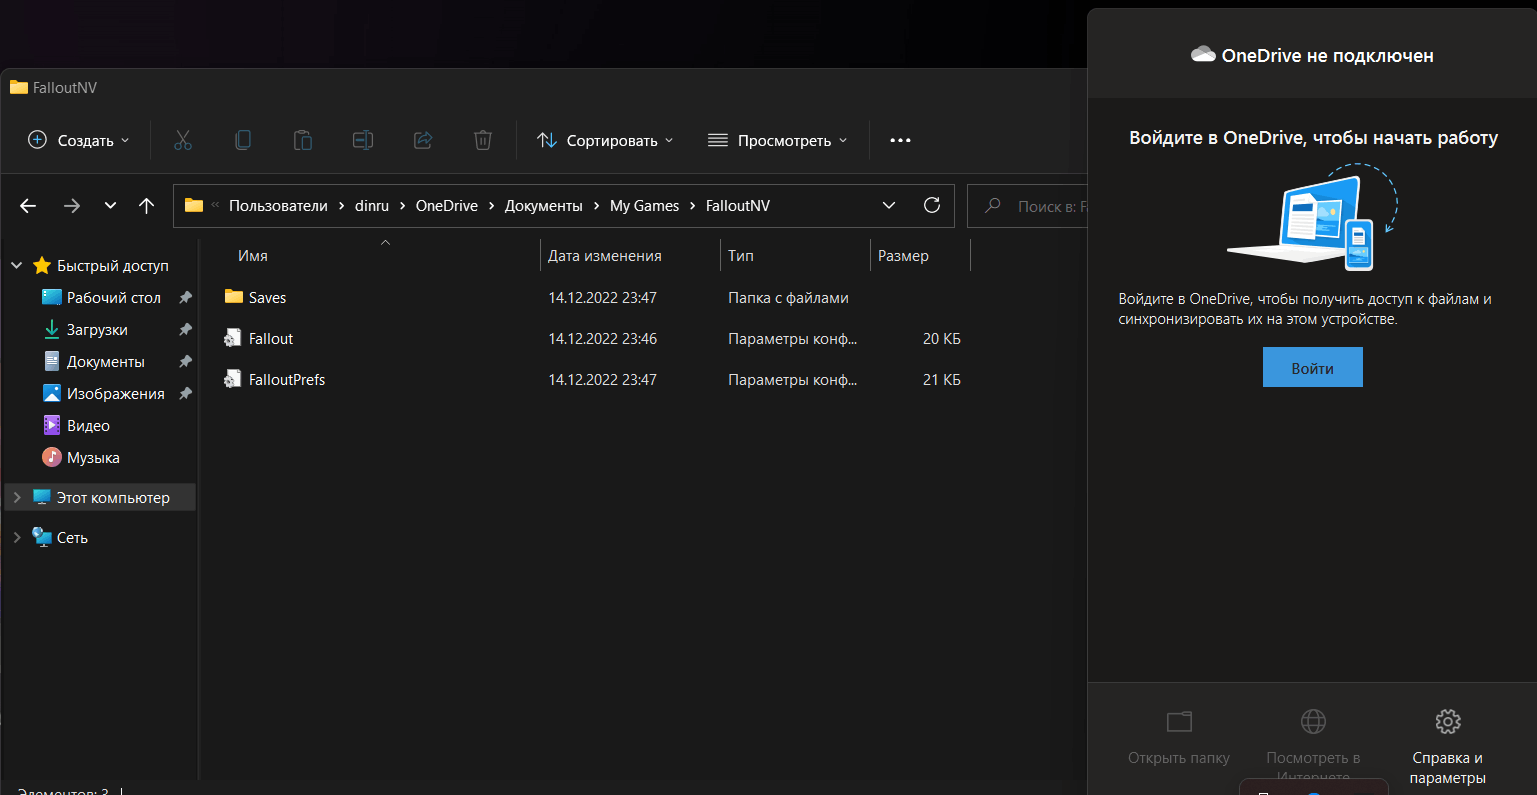The width and height of the screenshot is (1537, 795).
Task: Expand 'Этот компьютер' tree node
Action: (x=16, y=498)
